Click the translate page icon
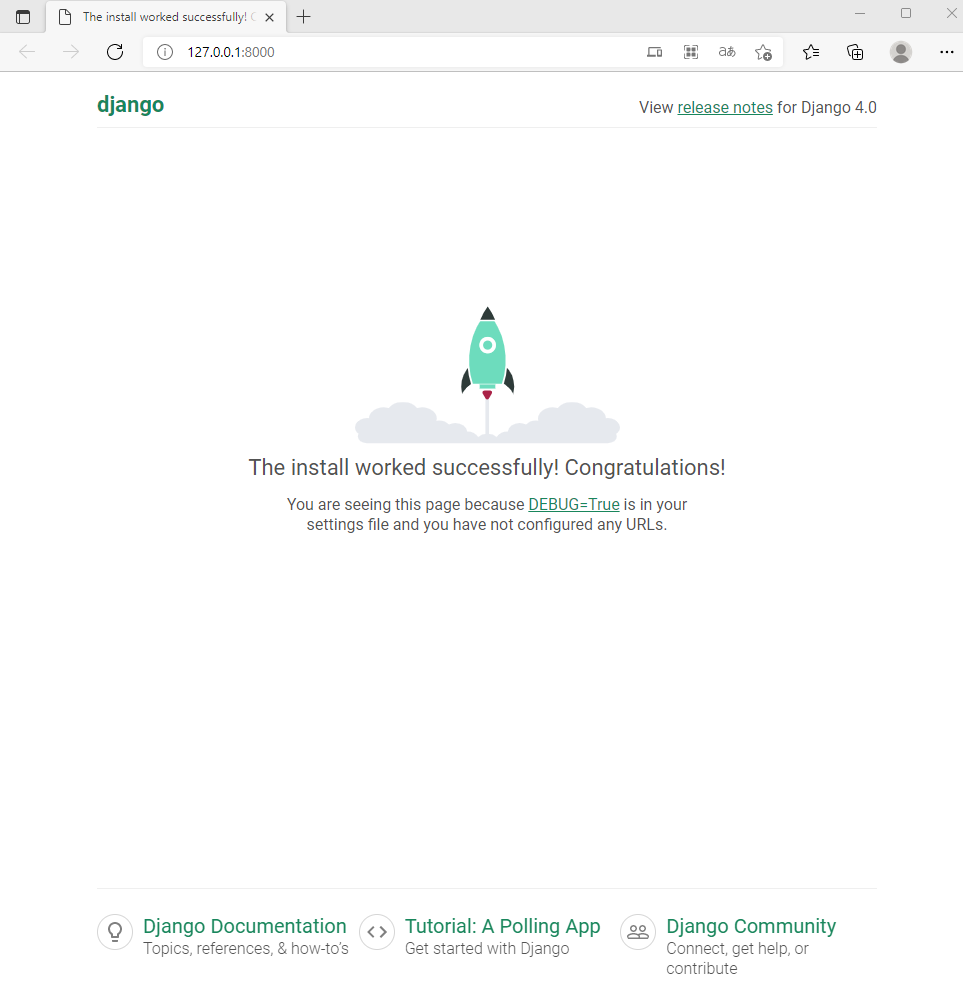 (x=727, y=52)
